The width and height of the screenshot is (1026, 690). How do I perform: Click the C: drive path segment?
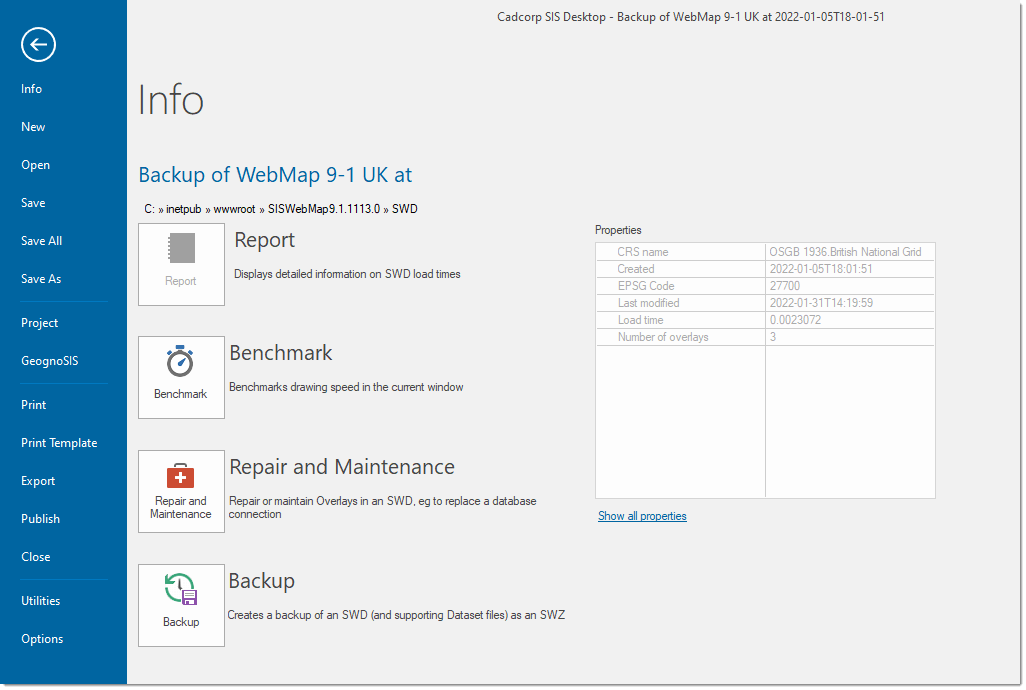point(150,209)
